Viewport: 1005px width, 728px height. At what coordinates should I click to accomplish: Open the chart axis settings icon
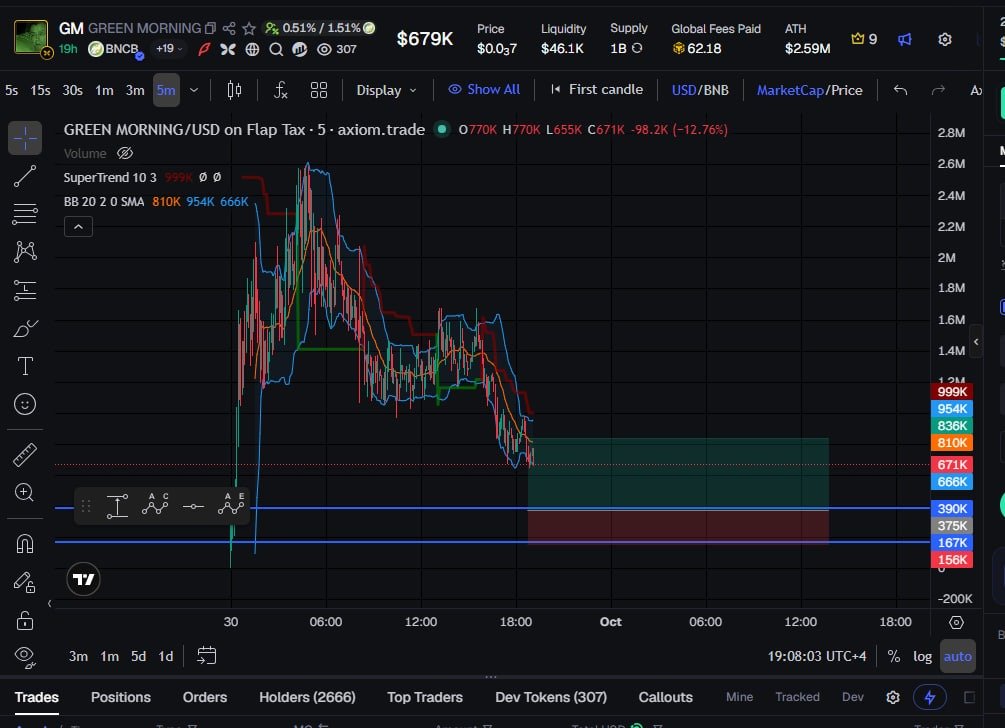(956, 622)
